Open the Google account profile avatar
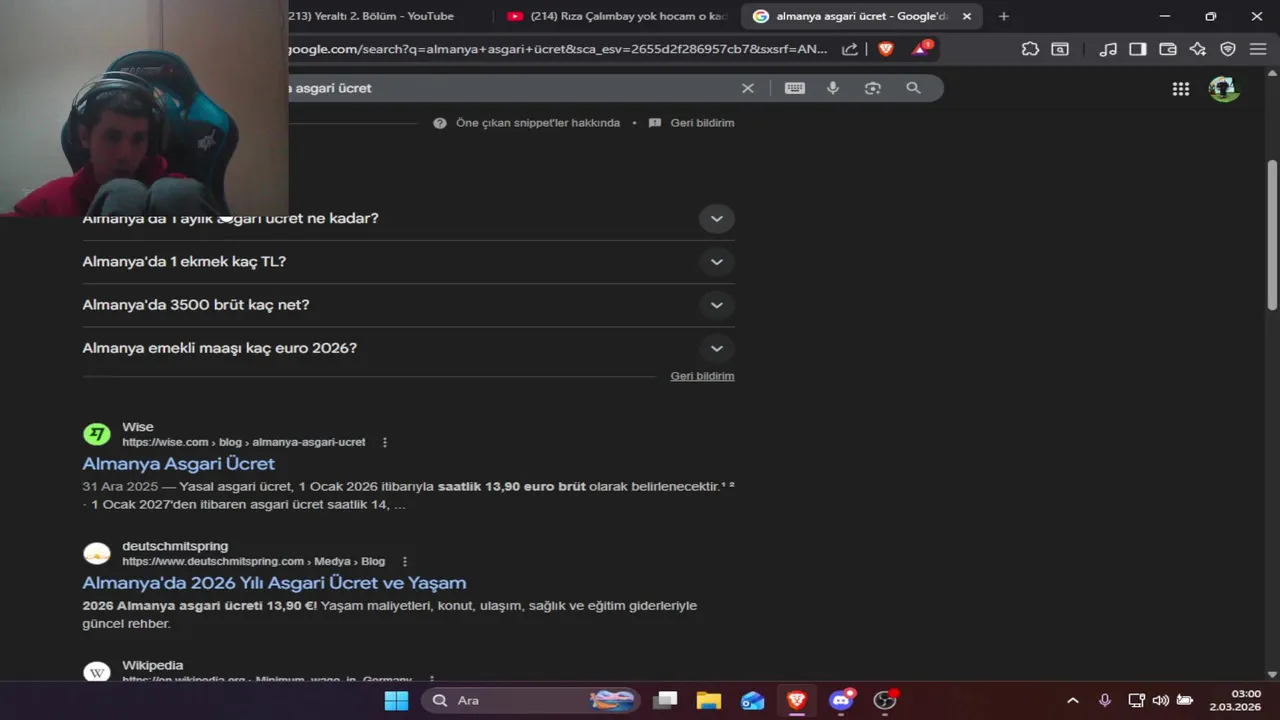The height and width of the screenshot is (720, 1280). tap(1224, 89)
